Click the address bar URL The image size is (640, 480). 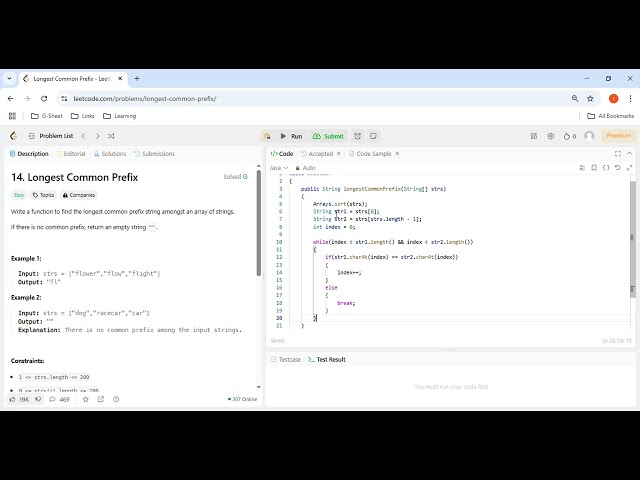click(x=145, y=99)
